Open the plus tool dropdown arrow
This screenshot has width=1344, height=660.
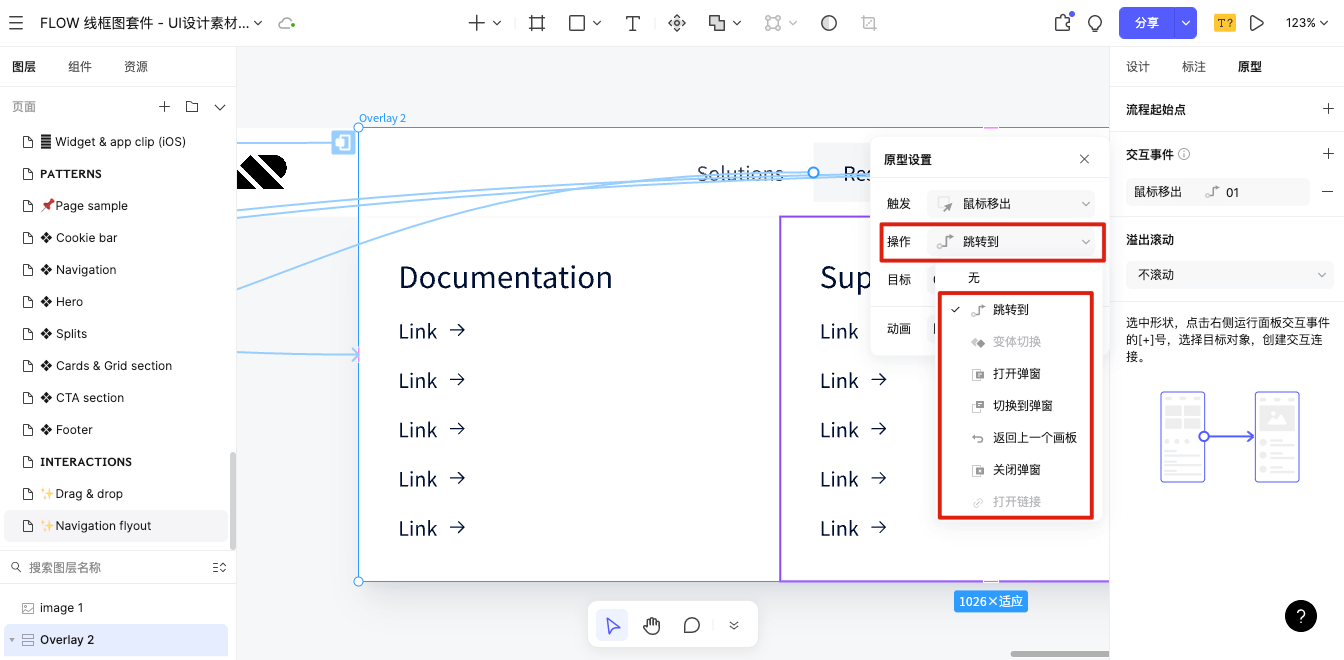pyautogui.click(x=497, y=23)
